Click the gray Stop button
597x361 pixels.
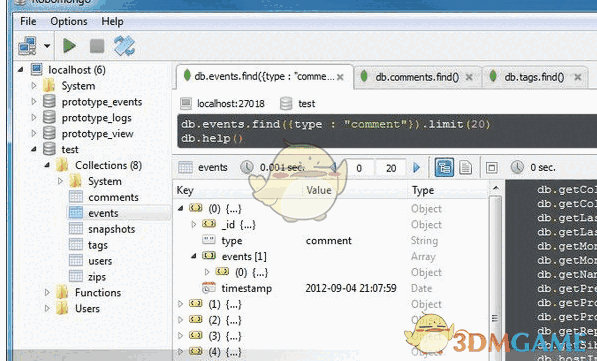click(x=97, y=46)
